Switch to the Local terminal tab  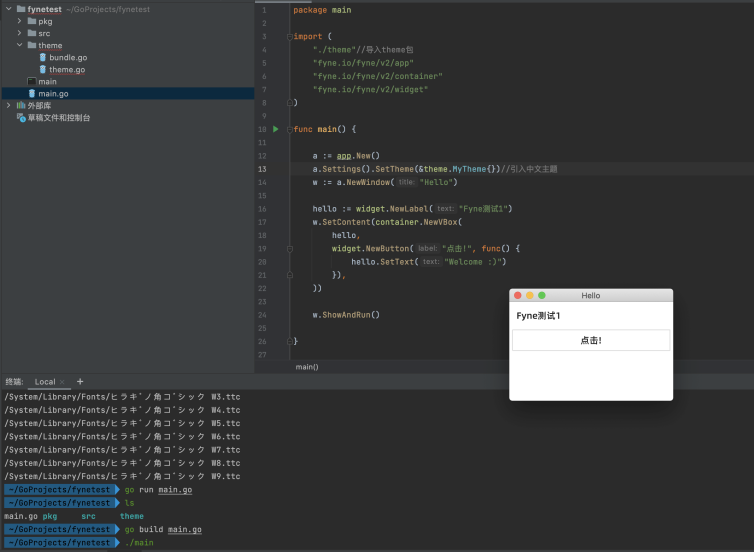(x=45, y=382)
